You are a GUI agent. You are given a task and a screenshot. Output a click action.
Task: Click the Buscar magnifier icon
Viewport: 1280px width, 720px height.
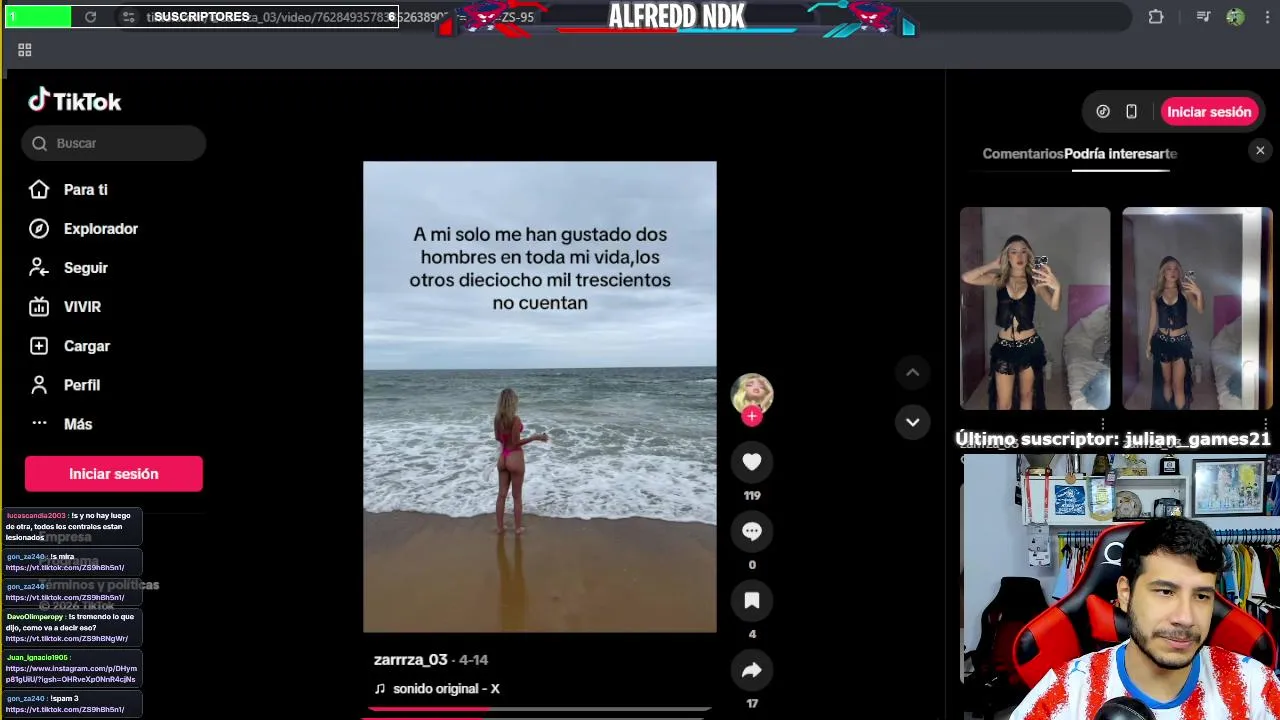39,143
